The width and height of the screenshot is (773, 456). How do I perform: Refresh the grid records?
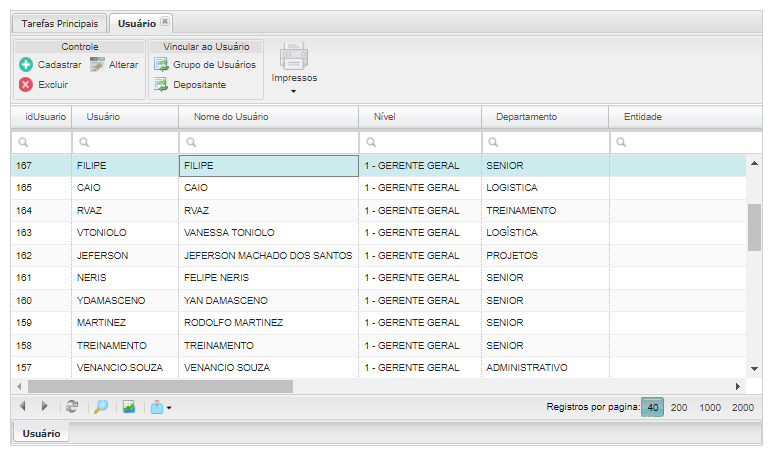pyautogui.click(x=72, y=407)
